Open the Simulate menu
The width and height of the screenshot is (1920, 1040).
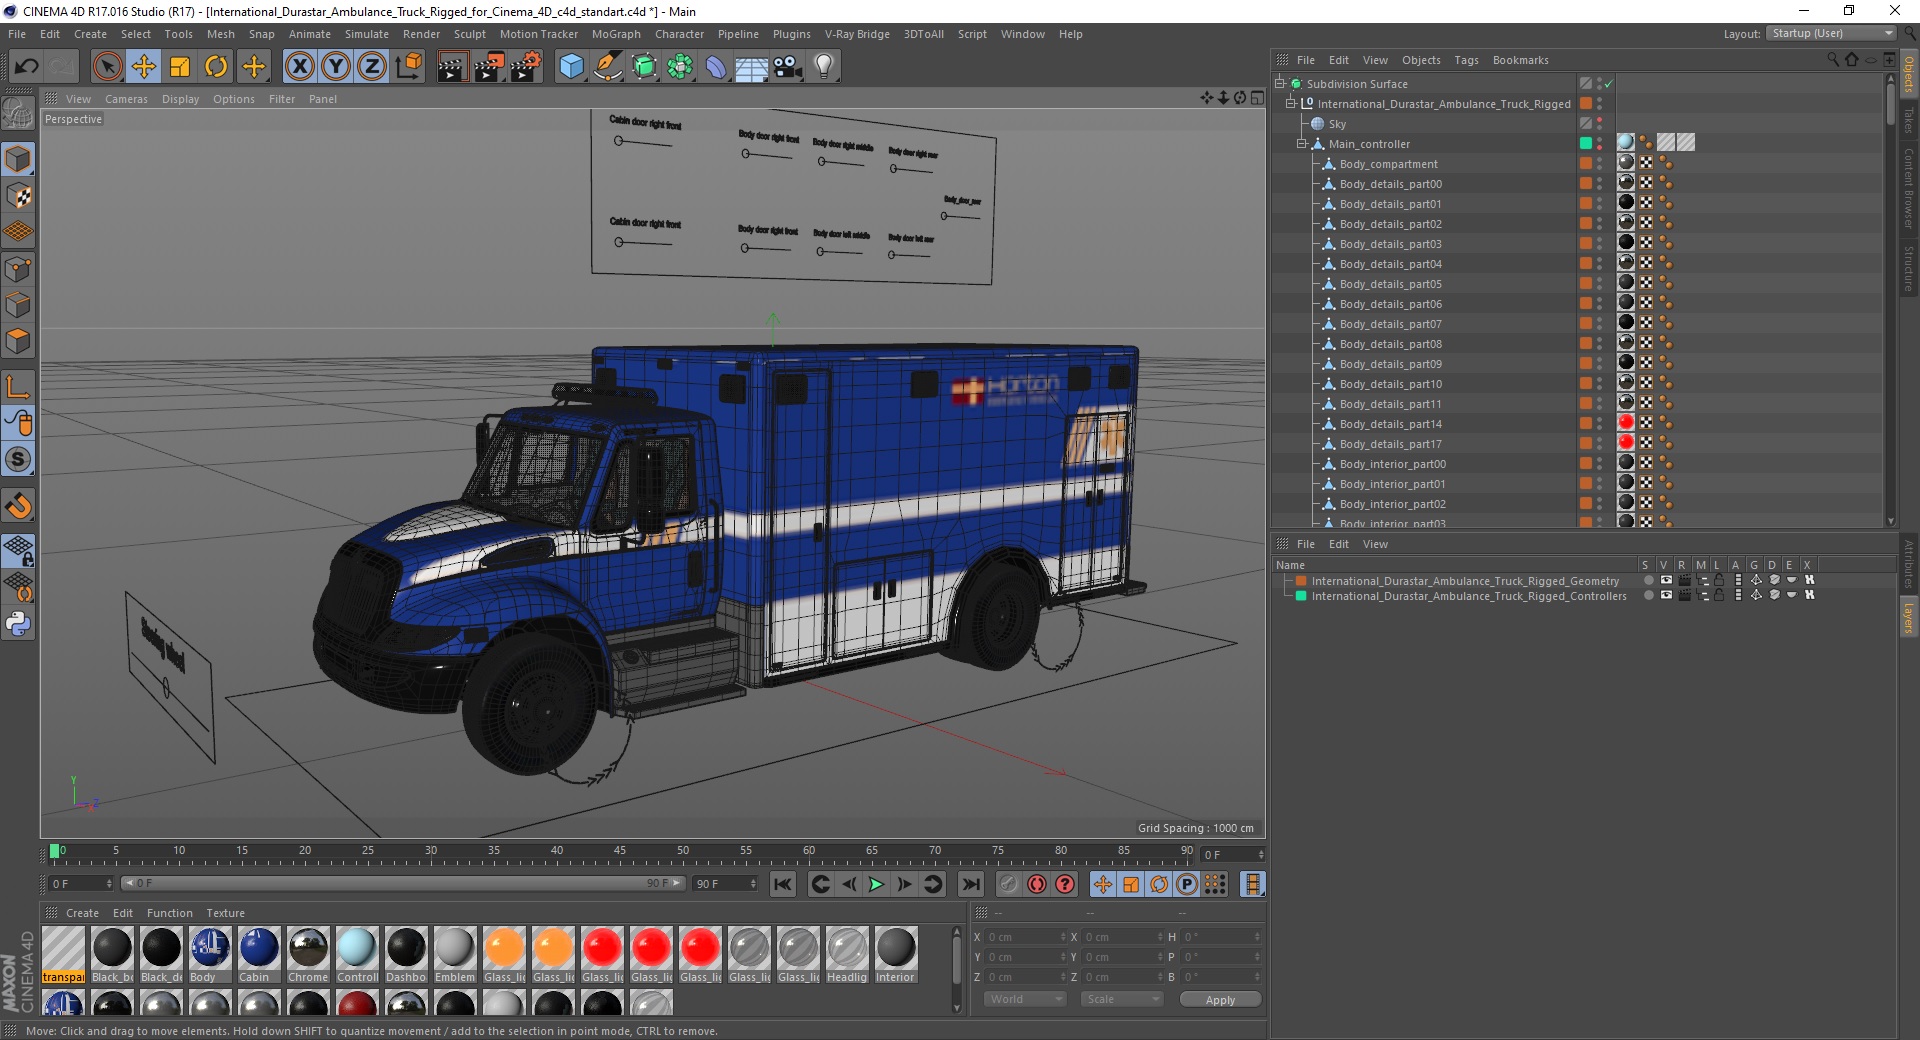click(x=367, y=34)
